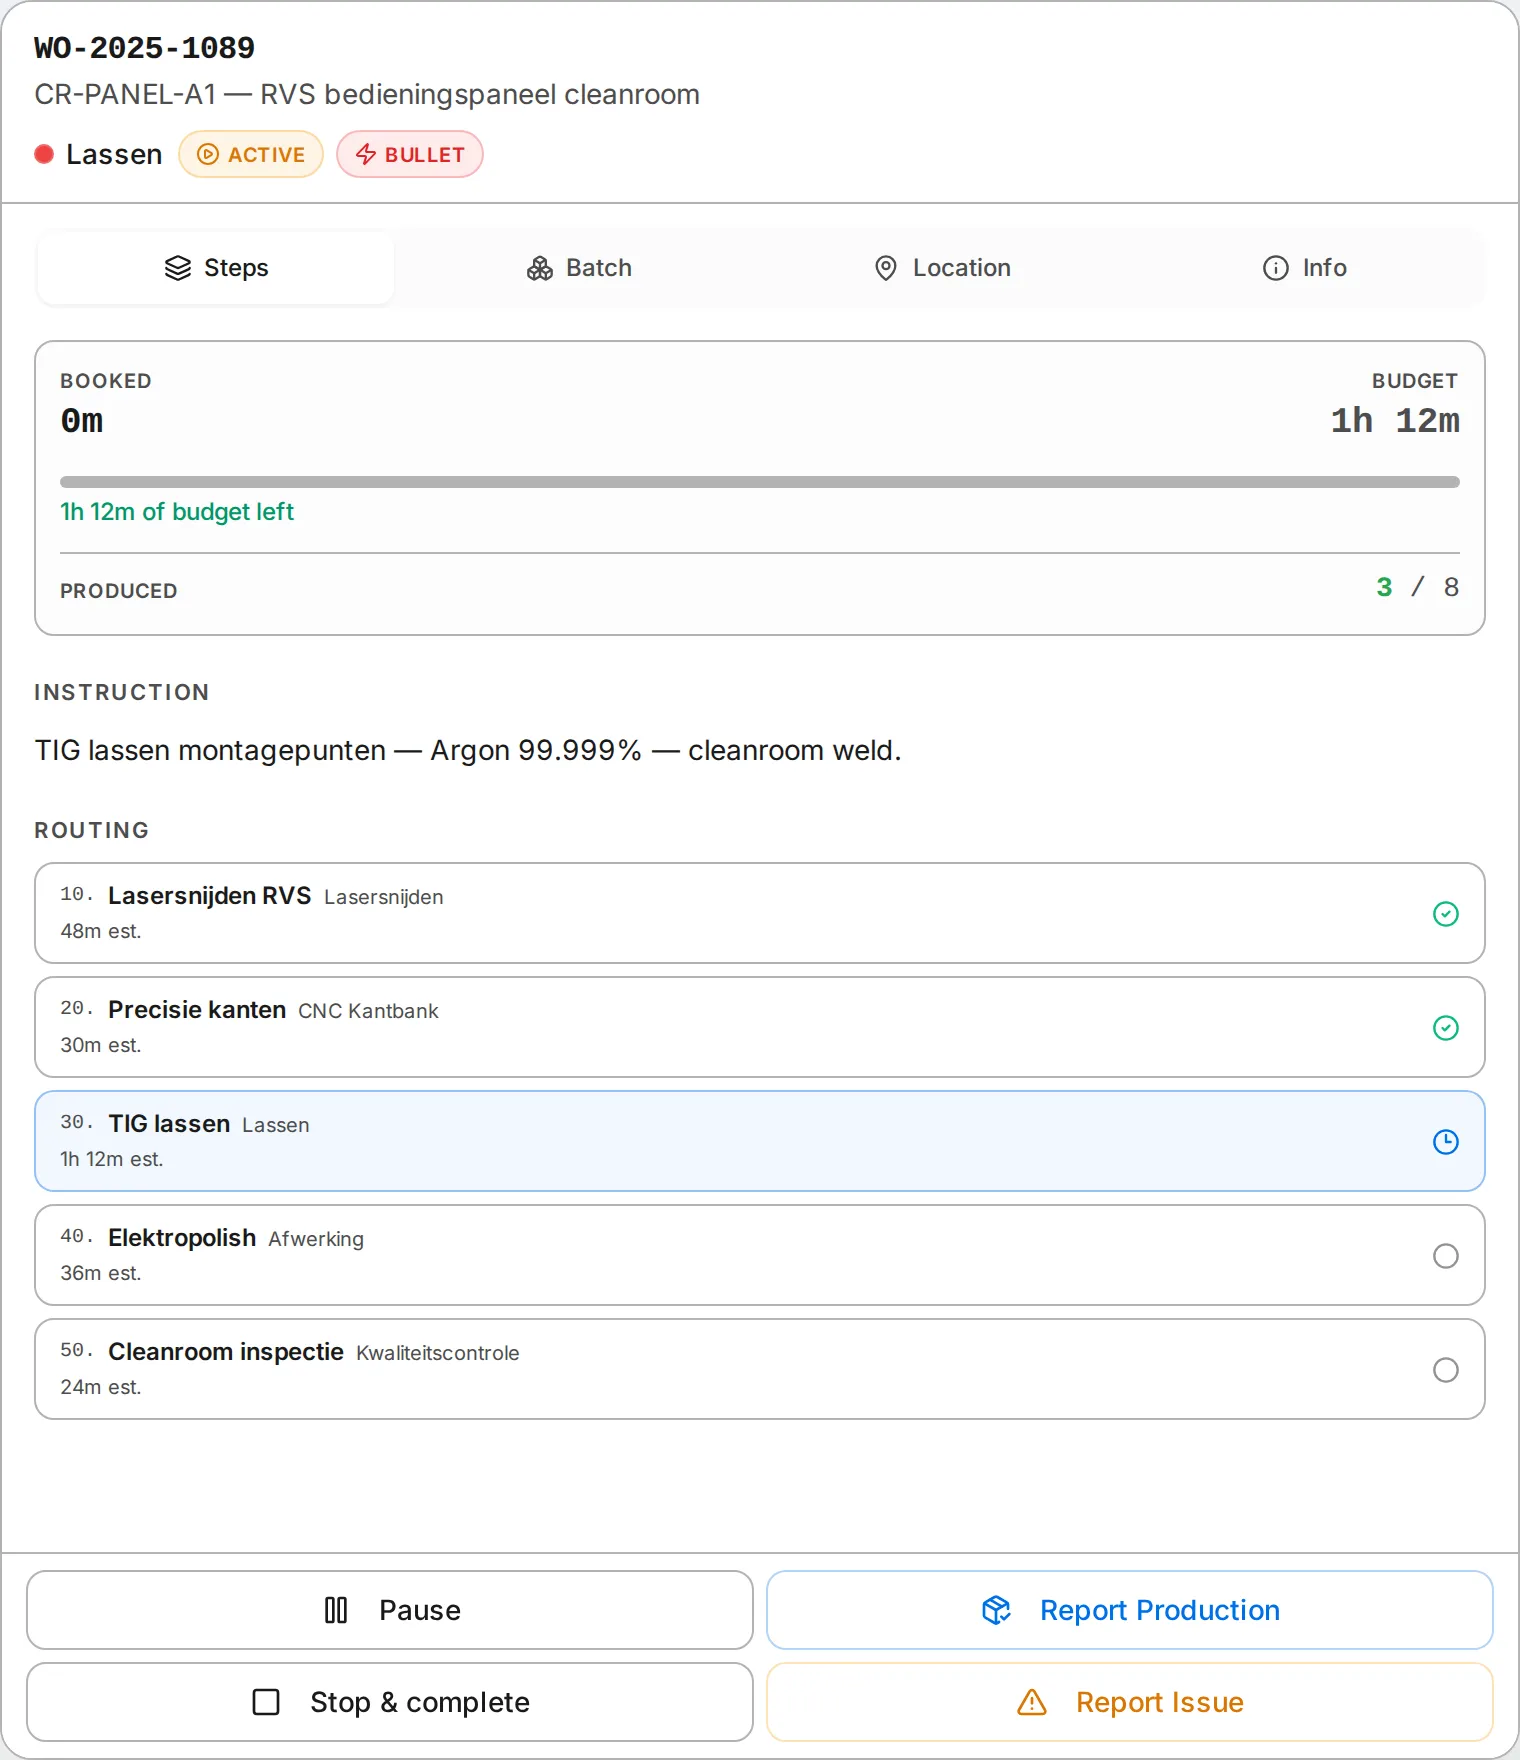Image resolution: width=1520 pixels, height=1760 pixels.
Task: Click the work order number WO-2025-1089
Action: pyautogui.click(x=145, y=48)
